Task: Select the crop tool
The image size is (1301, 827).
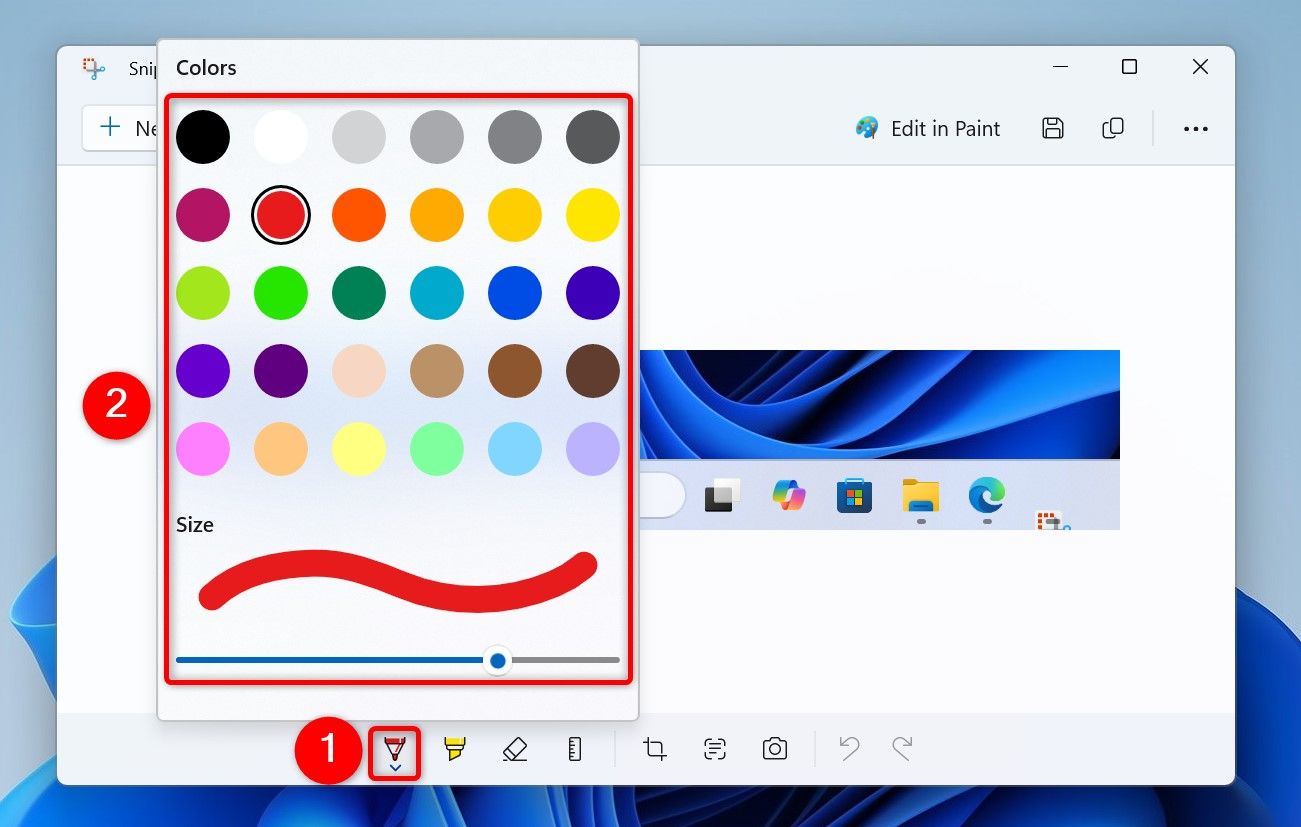Action: pos(654,748)
